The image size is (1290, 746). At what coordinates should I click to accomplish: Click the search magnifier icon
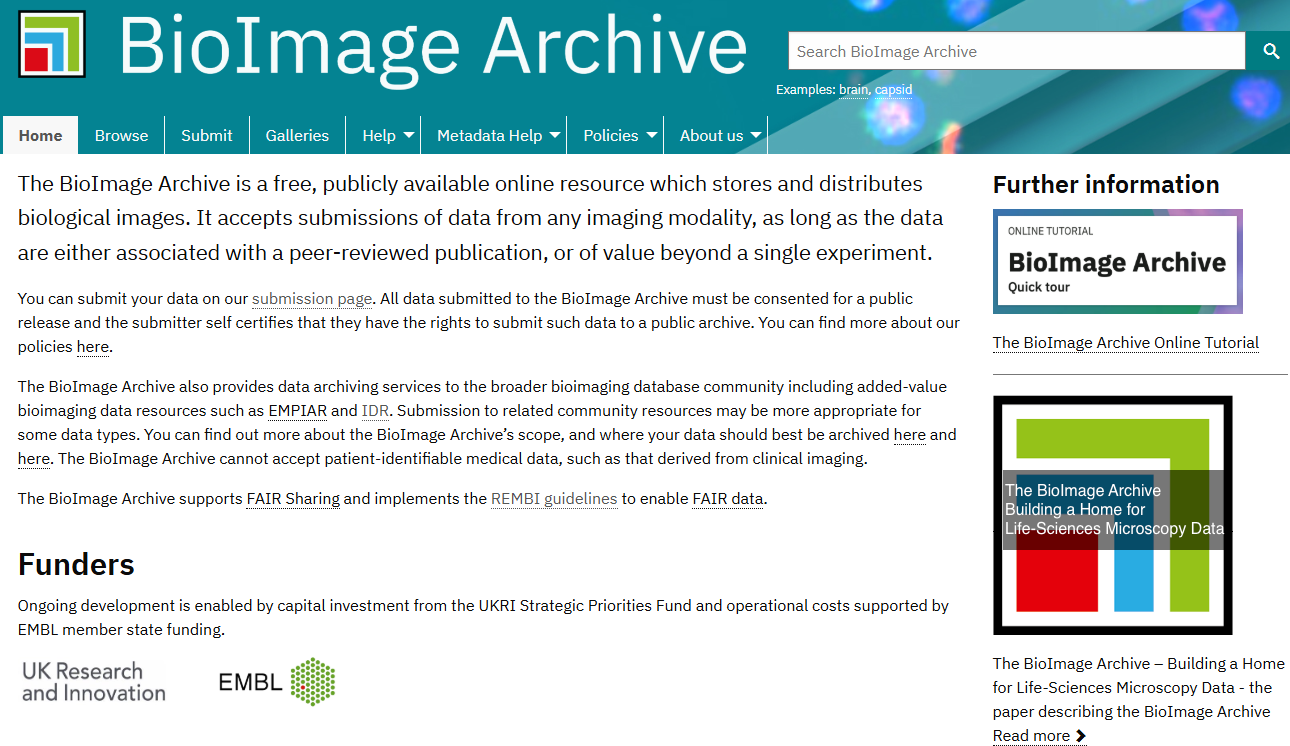(x=1270, y=50)
